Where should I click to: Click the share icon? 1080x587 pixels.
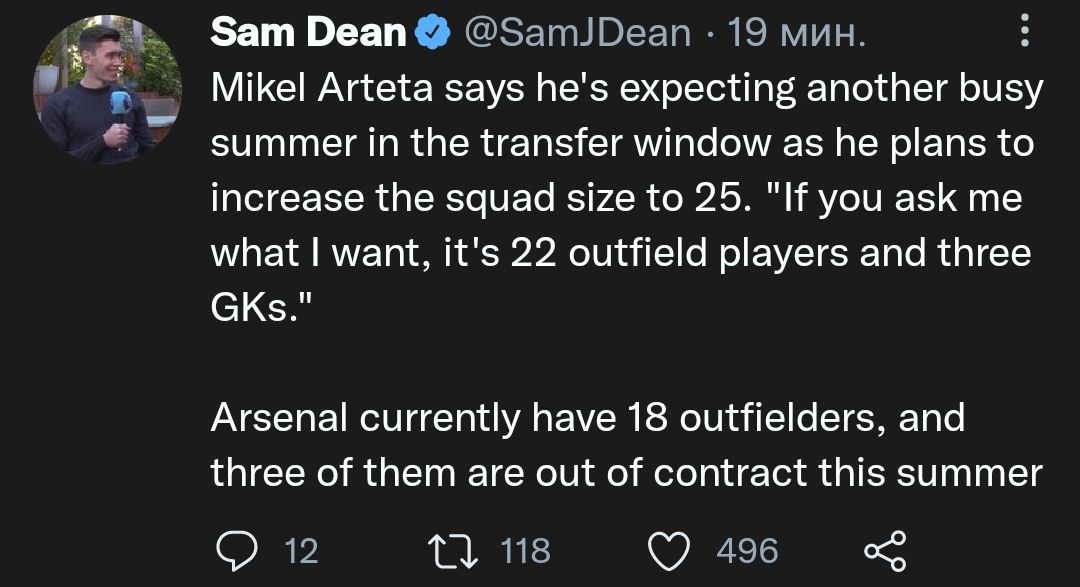[x=884, y=550]
